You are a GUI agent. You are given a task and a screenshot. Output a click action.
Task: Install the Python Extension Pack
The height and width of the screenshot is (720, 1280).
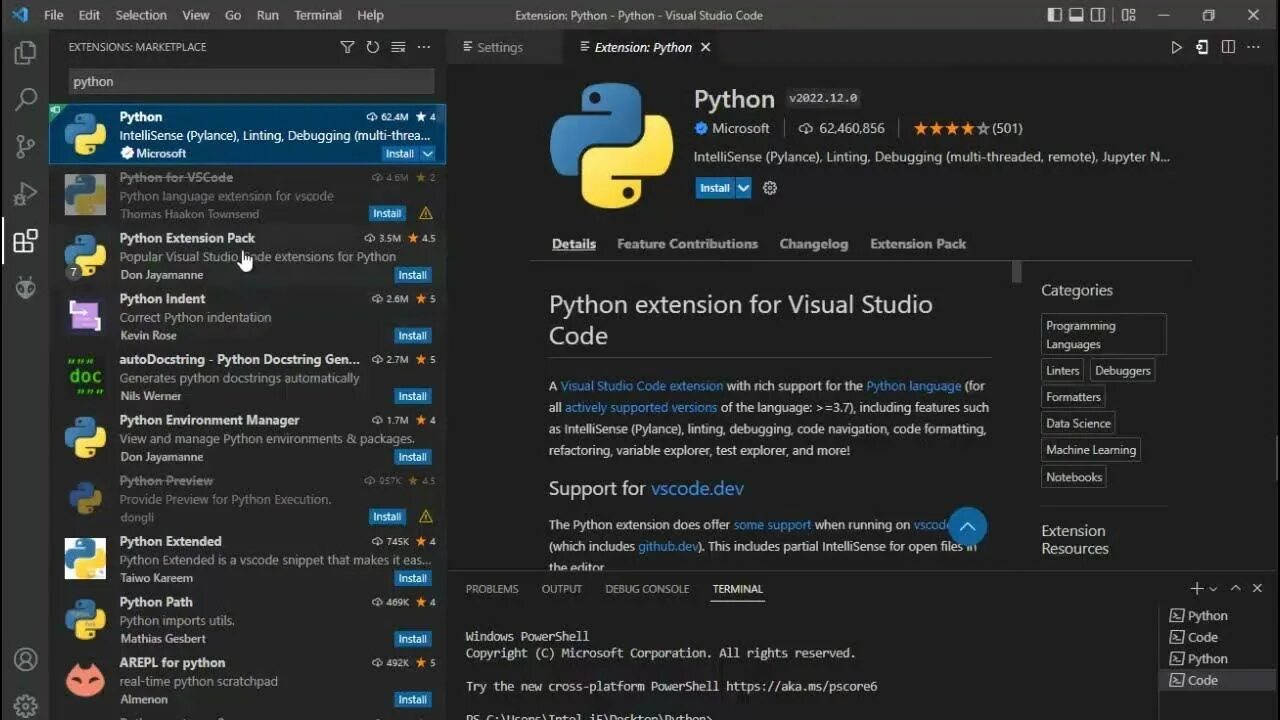point(413,275)
